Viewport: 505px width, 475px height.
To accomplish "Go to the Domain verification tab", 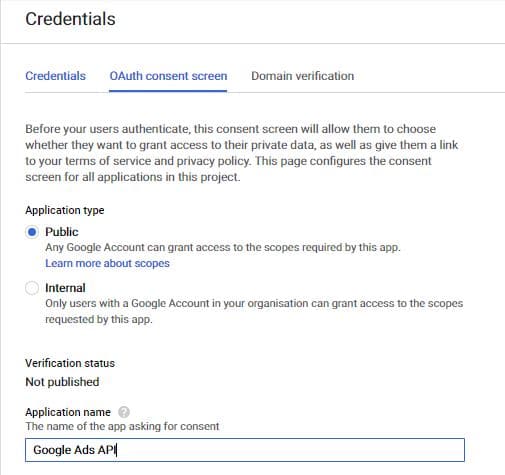I will (x=303, y=76).
